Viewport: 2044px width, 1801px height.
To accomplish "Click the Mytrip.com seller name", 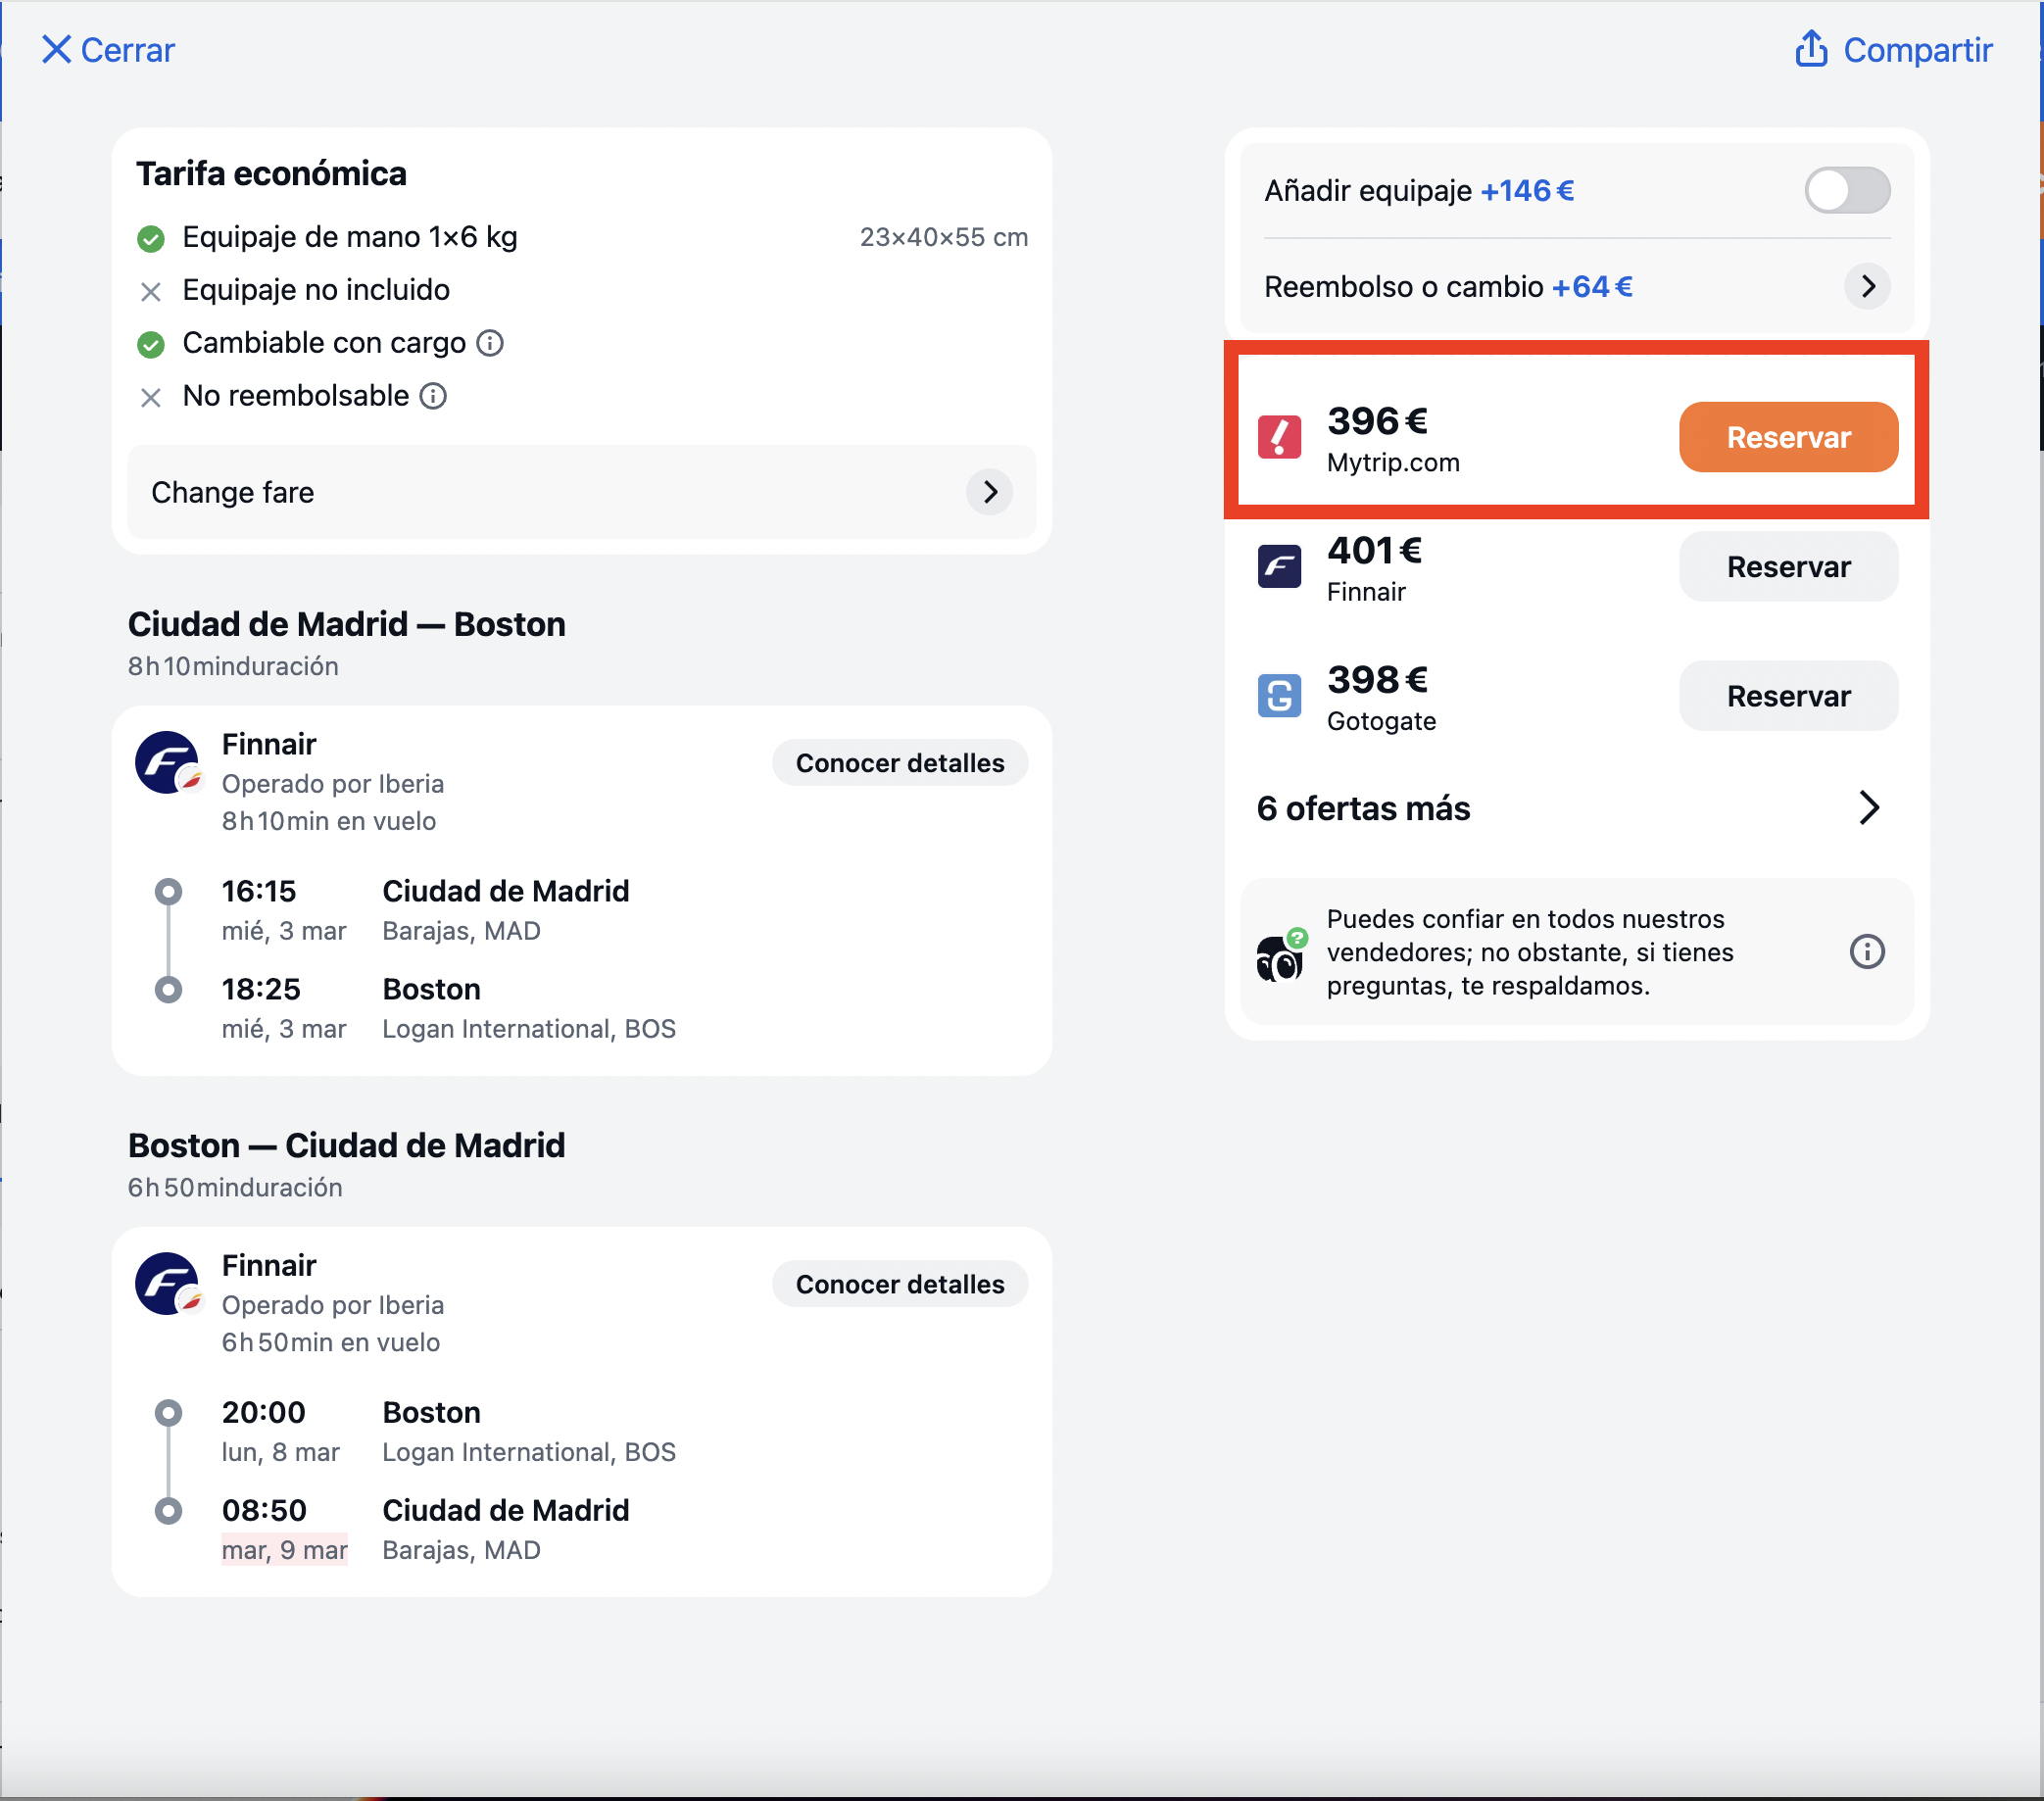I will (x=1393, y=462).
